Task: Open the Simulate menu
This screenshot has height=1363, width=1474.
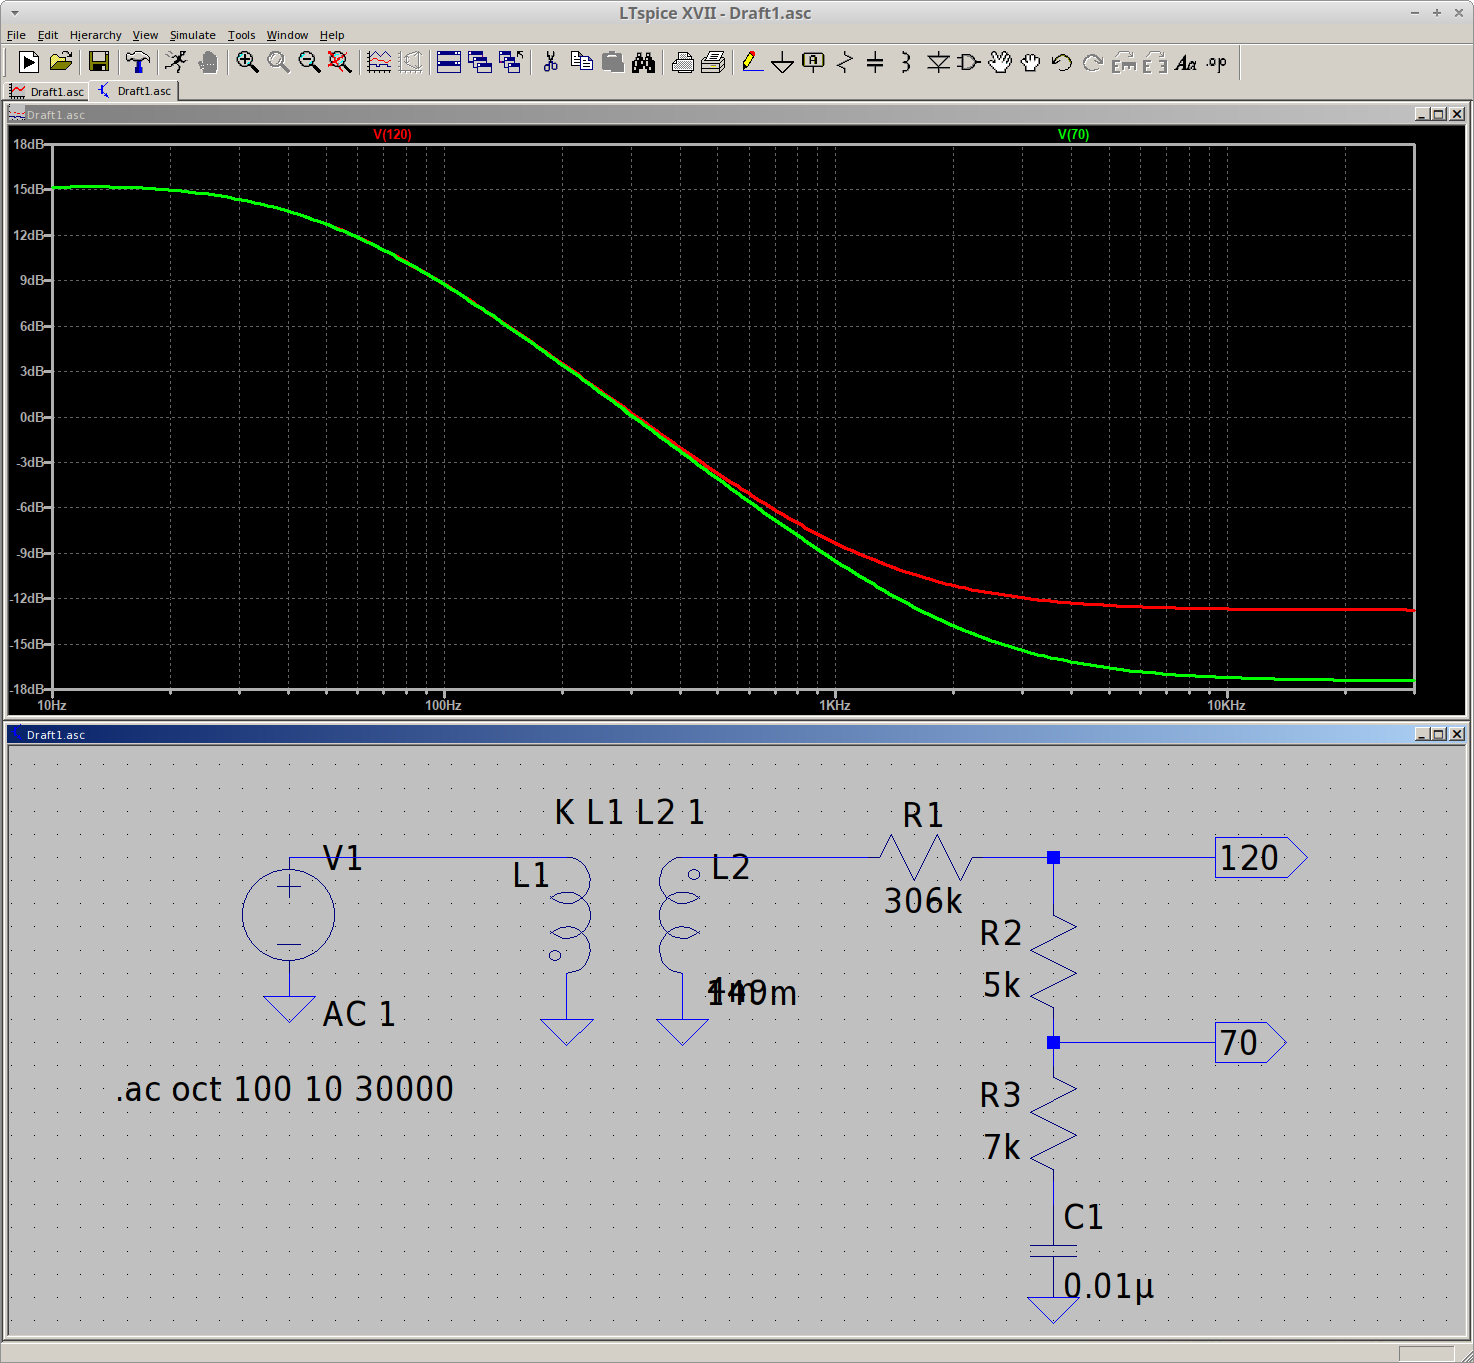Action: click(x=192, y=35)
